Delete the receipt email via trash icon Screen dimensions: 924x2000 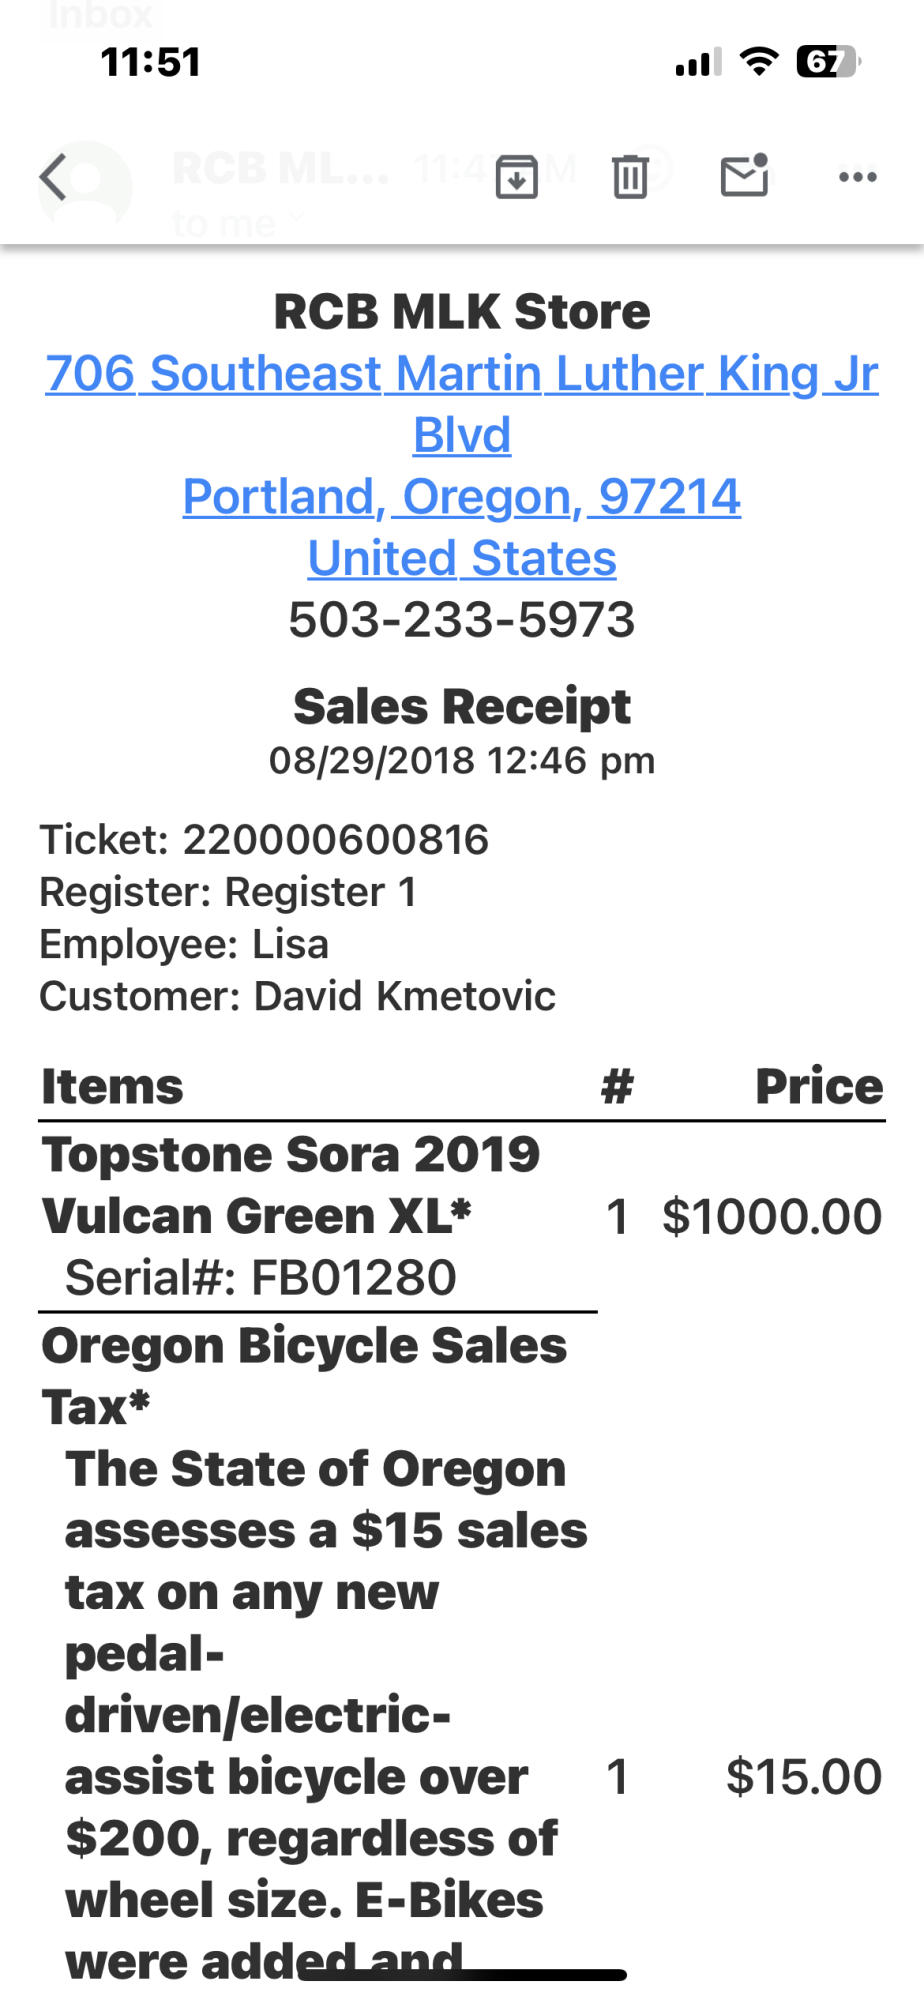coord(629,177)
